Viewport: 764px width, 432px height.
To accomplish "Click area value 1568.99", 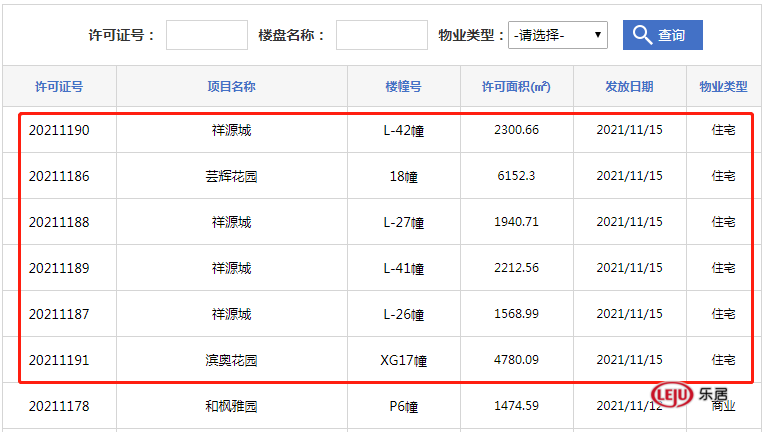I will (x=516, y=314).
